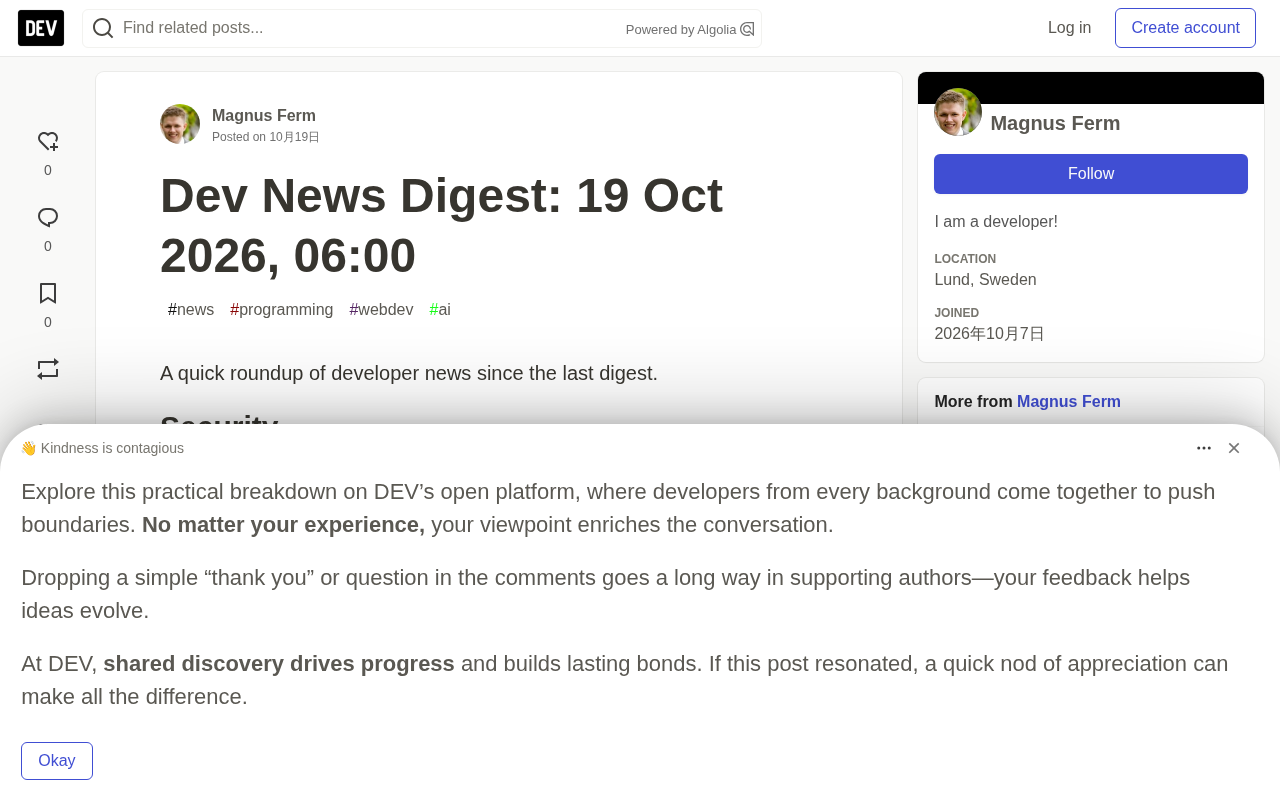Open author name Magnus Ferm above the title

tap(264, 116)
